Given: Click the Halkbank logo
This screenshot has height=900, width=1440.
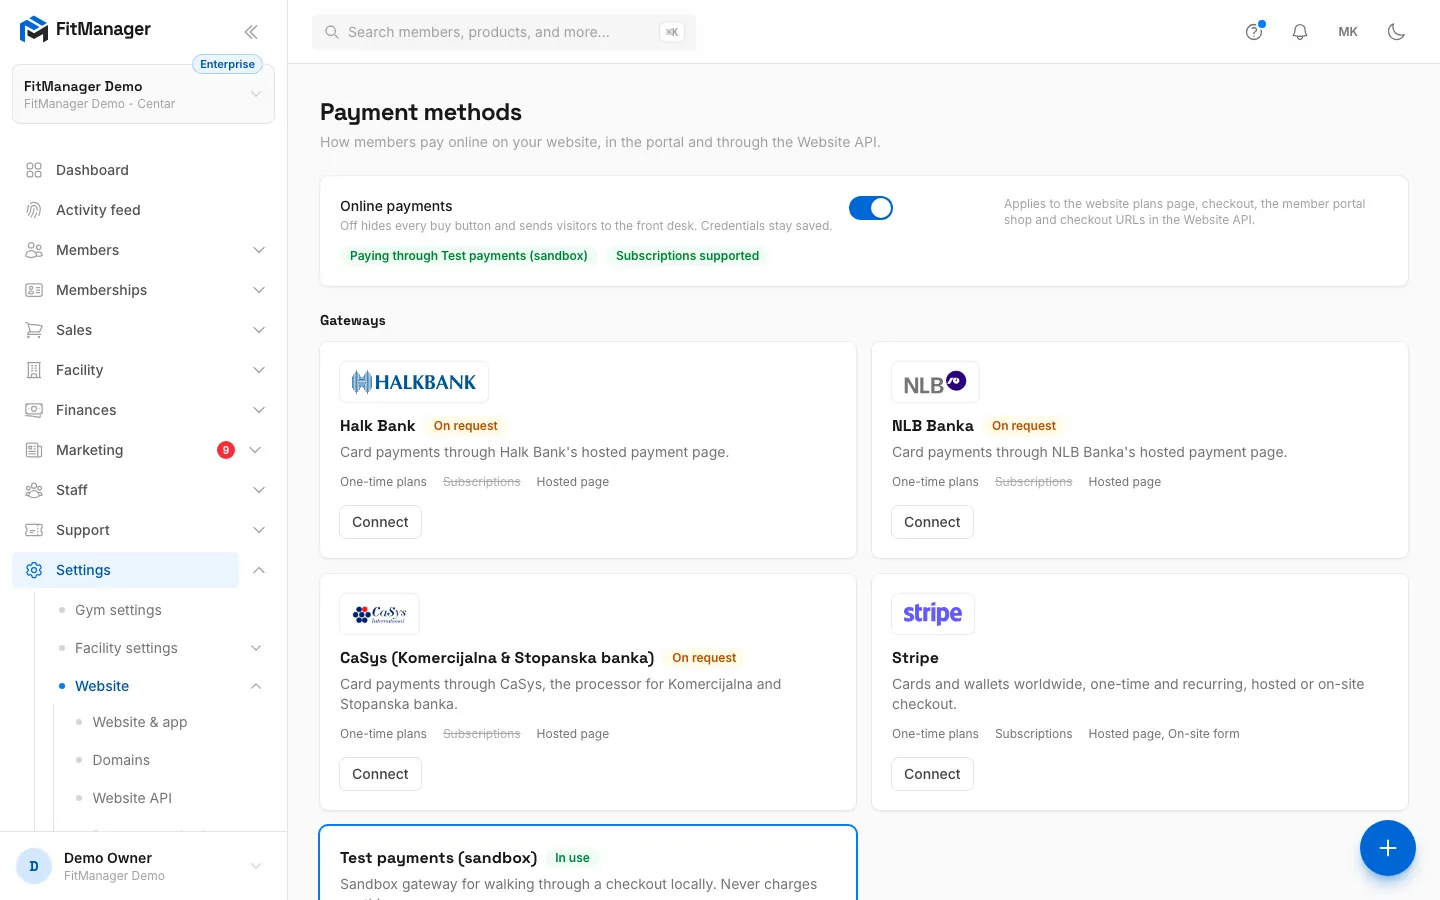Looking at the screenshot, I should click(x=414, y=382).
